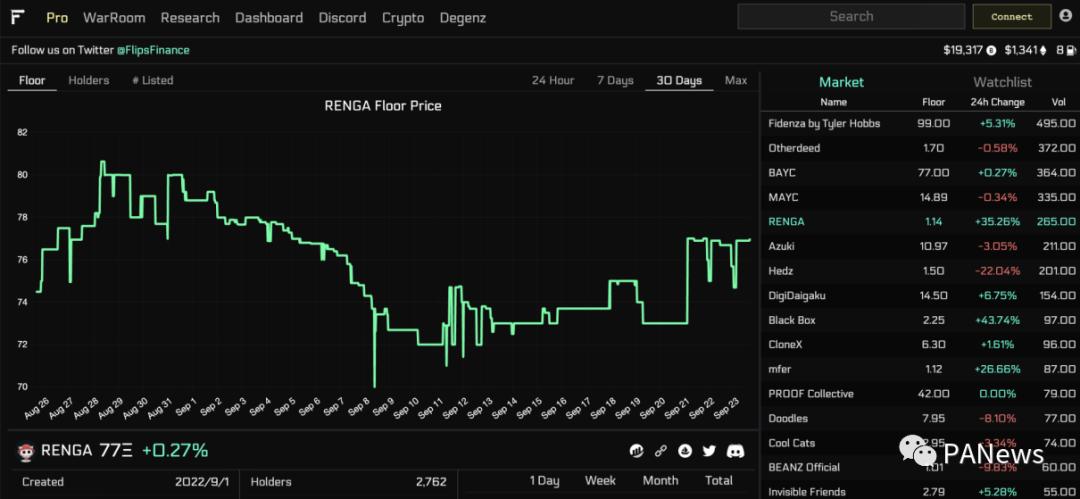Viewport: 1080px width, 499px height.
Task: Go to the Dashboard menu item
Action: pos(268,18)
